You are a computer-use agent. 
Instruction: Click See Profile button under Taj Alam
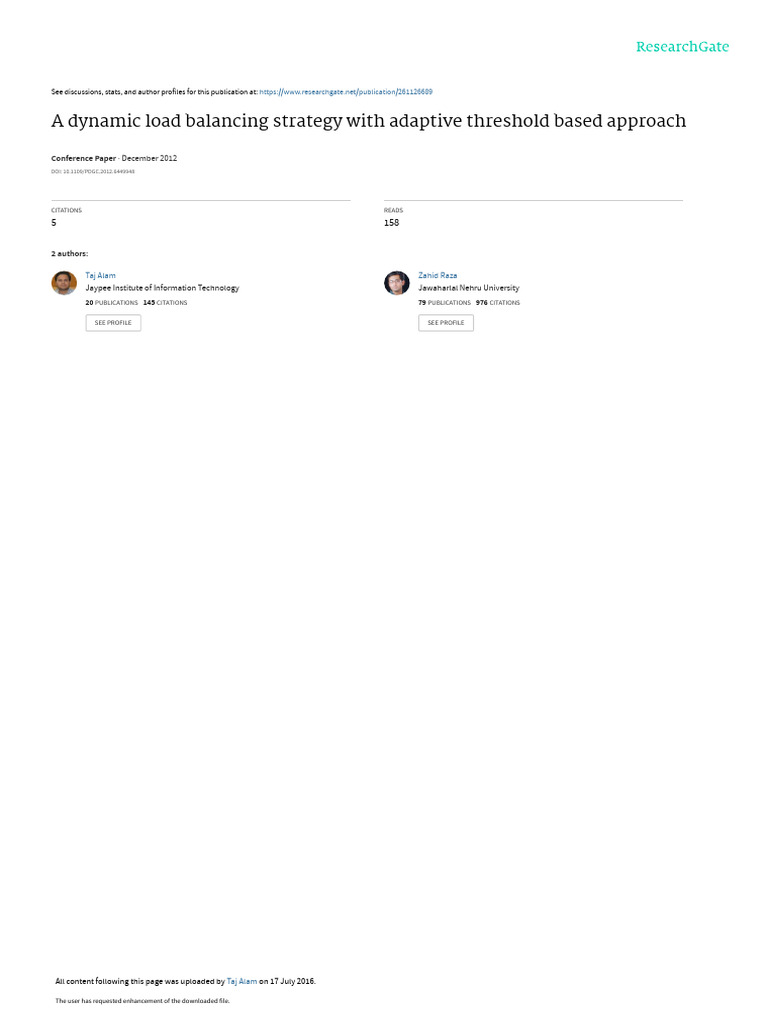pos(113,323)
